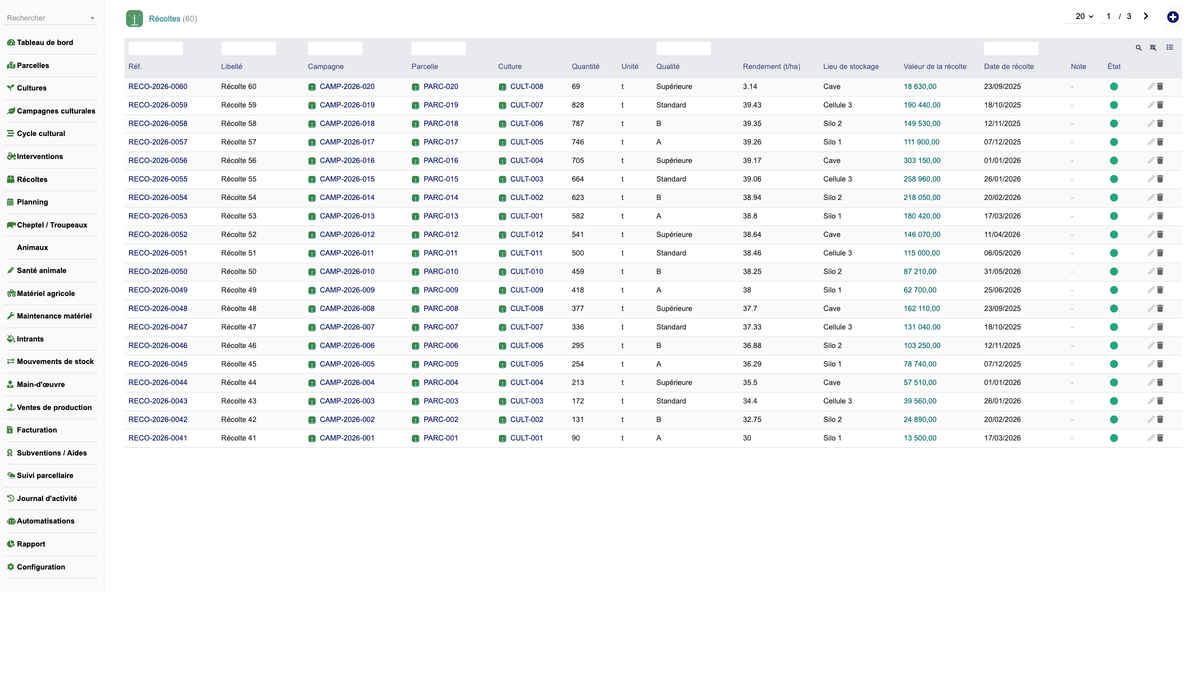Focus the Qualité filter input field
This screenshot has height=675, width=1200.
coord(683,48)
